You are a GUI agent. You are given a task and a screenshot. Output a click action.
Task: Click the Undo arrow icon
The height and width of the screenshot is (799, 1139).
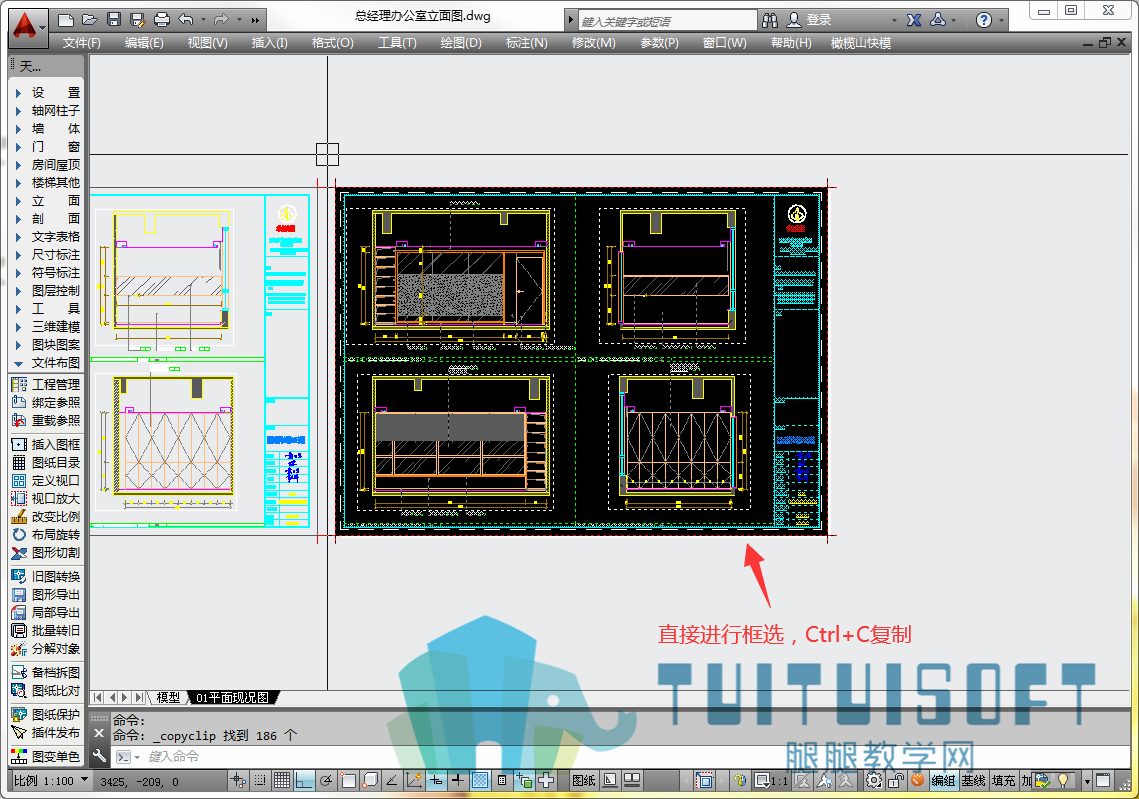point(186,20)
